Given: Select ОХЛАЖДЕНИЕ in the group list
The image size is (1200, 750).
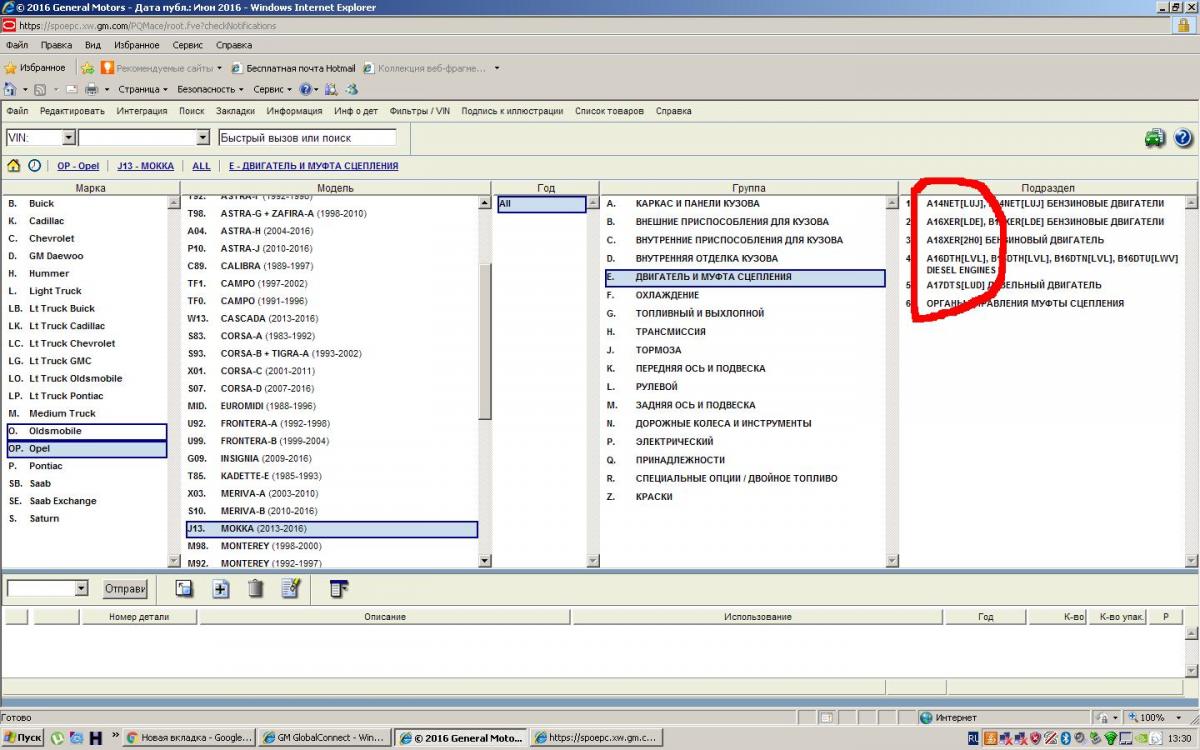Looking at the screenshot, I should coord(667,295).
